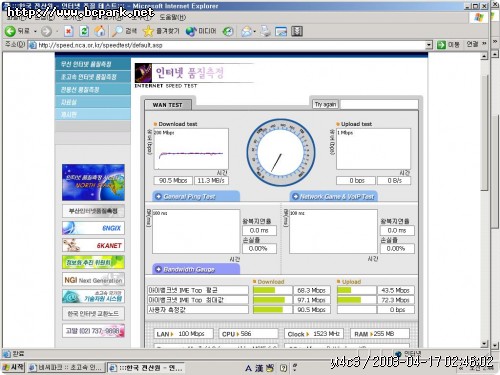Click the Print icon

[266, 31]
